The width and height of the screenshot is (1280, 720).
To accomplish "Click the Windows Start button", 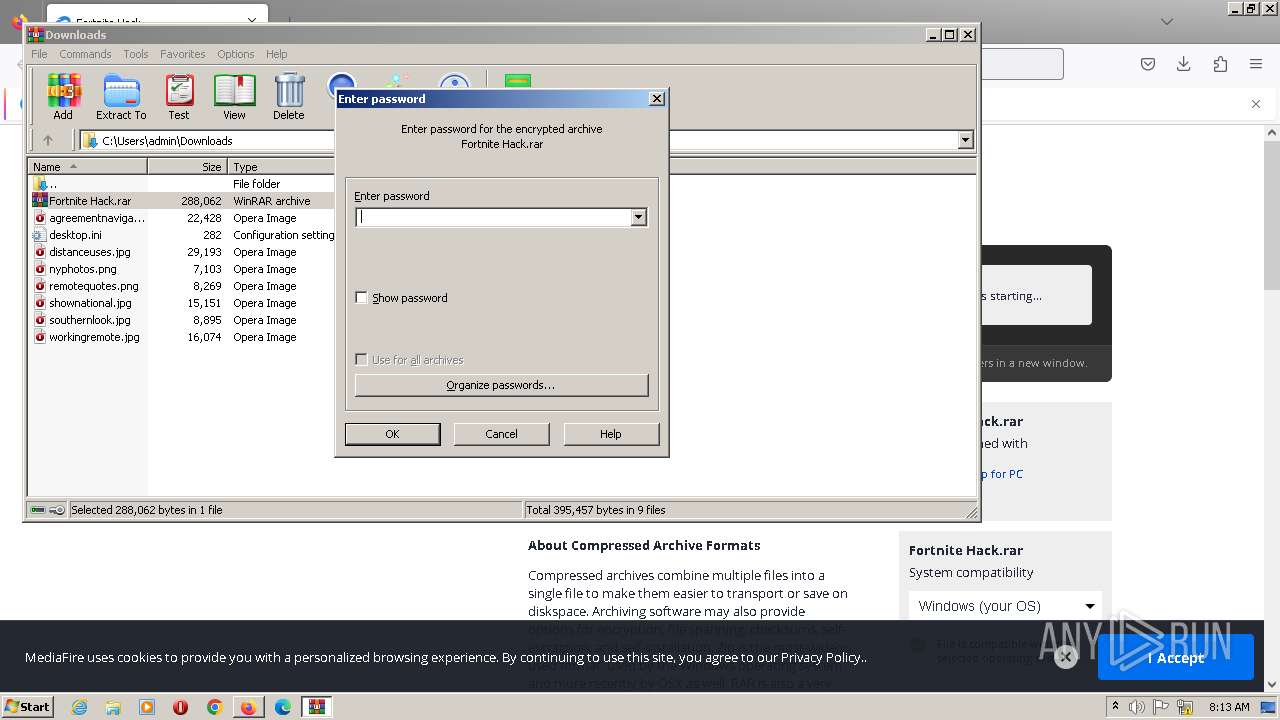I will tap(27, 706).
